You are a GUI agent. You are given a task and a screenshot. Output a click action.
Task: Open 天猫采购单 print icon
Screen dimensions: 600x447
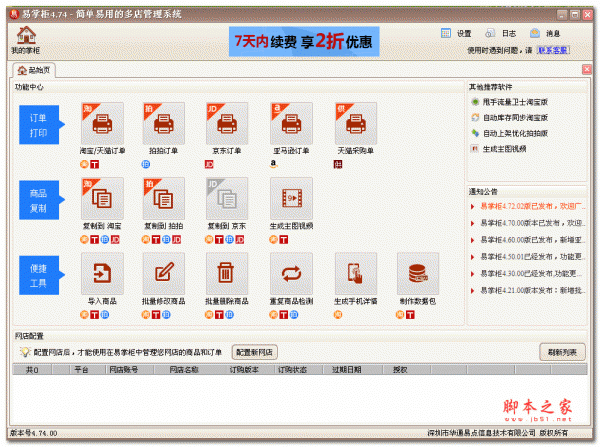point(356,123)
